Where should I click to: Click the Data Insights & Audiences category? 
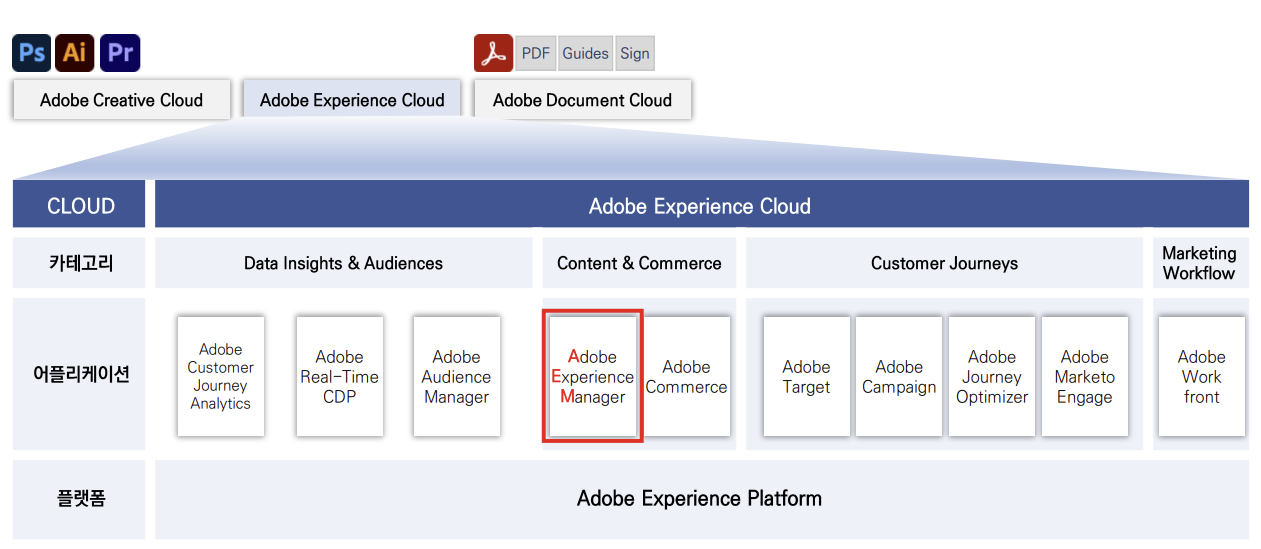point(343,263)
